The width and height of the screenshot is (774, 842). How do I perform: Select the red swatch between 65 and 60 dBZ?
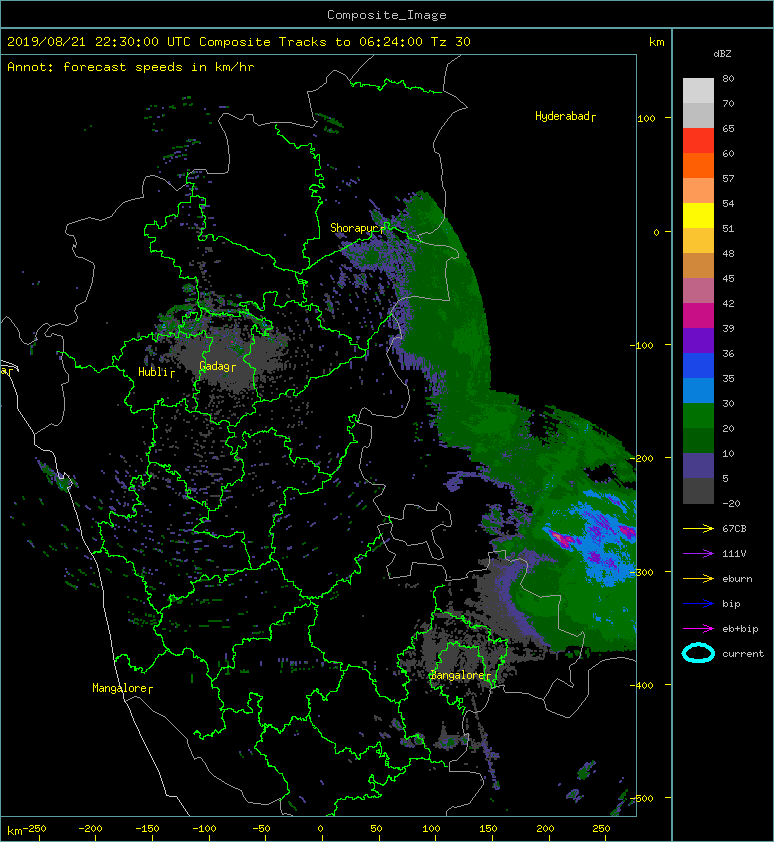(x=698, y=140)
